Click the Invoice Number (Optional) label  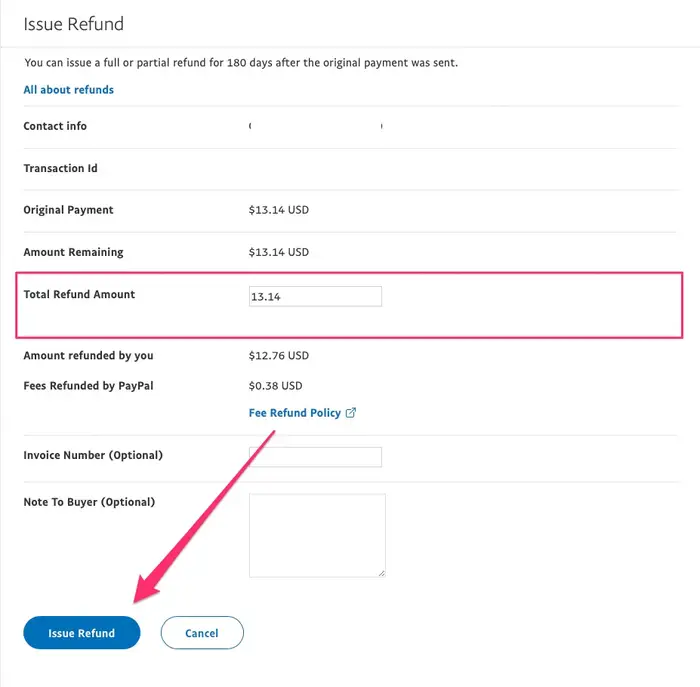tap(93, 455)
